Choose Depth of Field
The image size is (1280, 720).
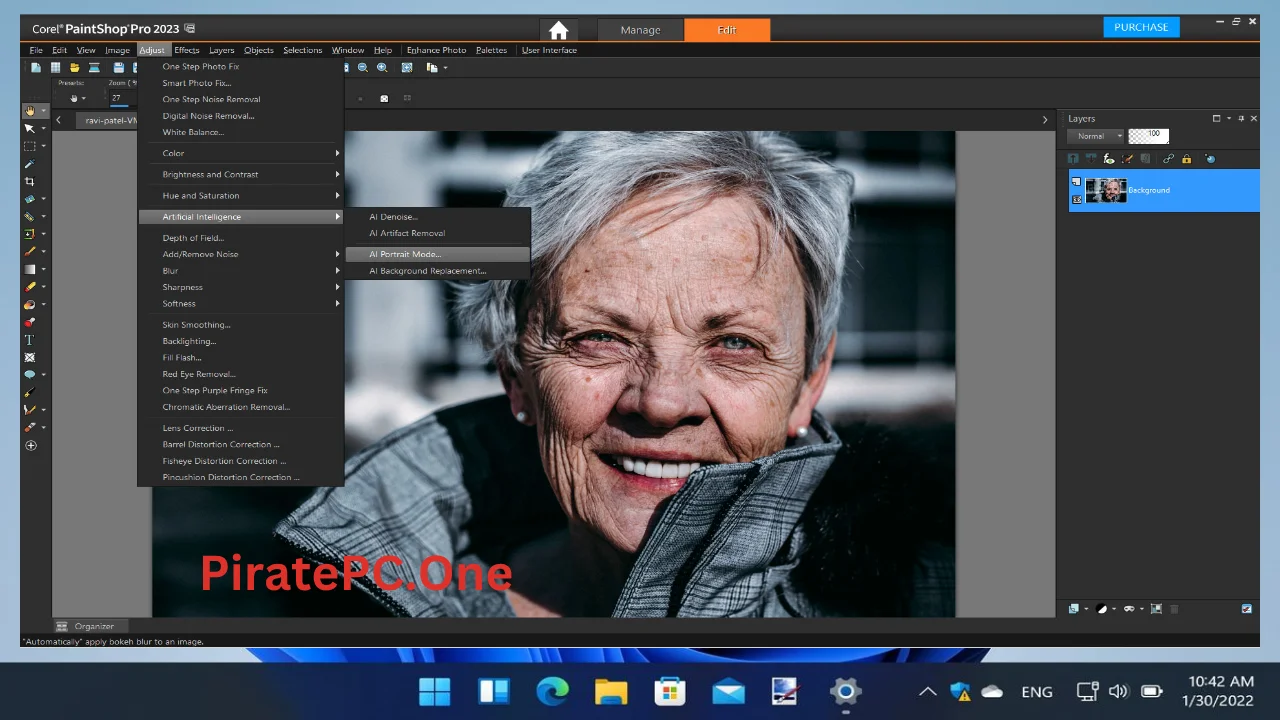(x=240, y=238)
